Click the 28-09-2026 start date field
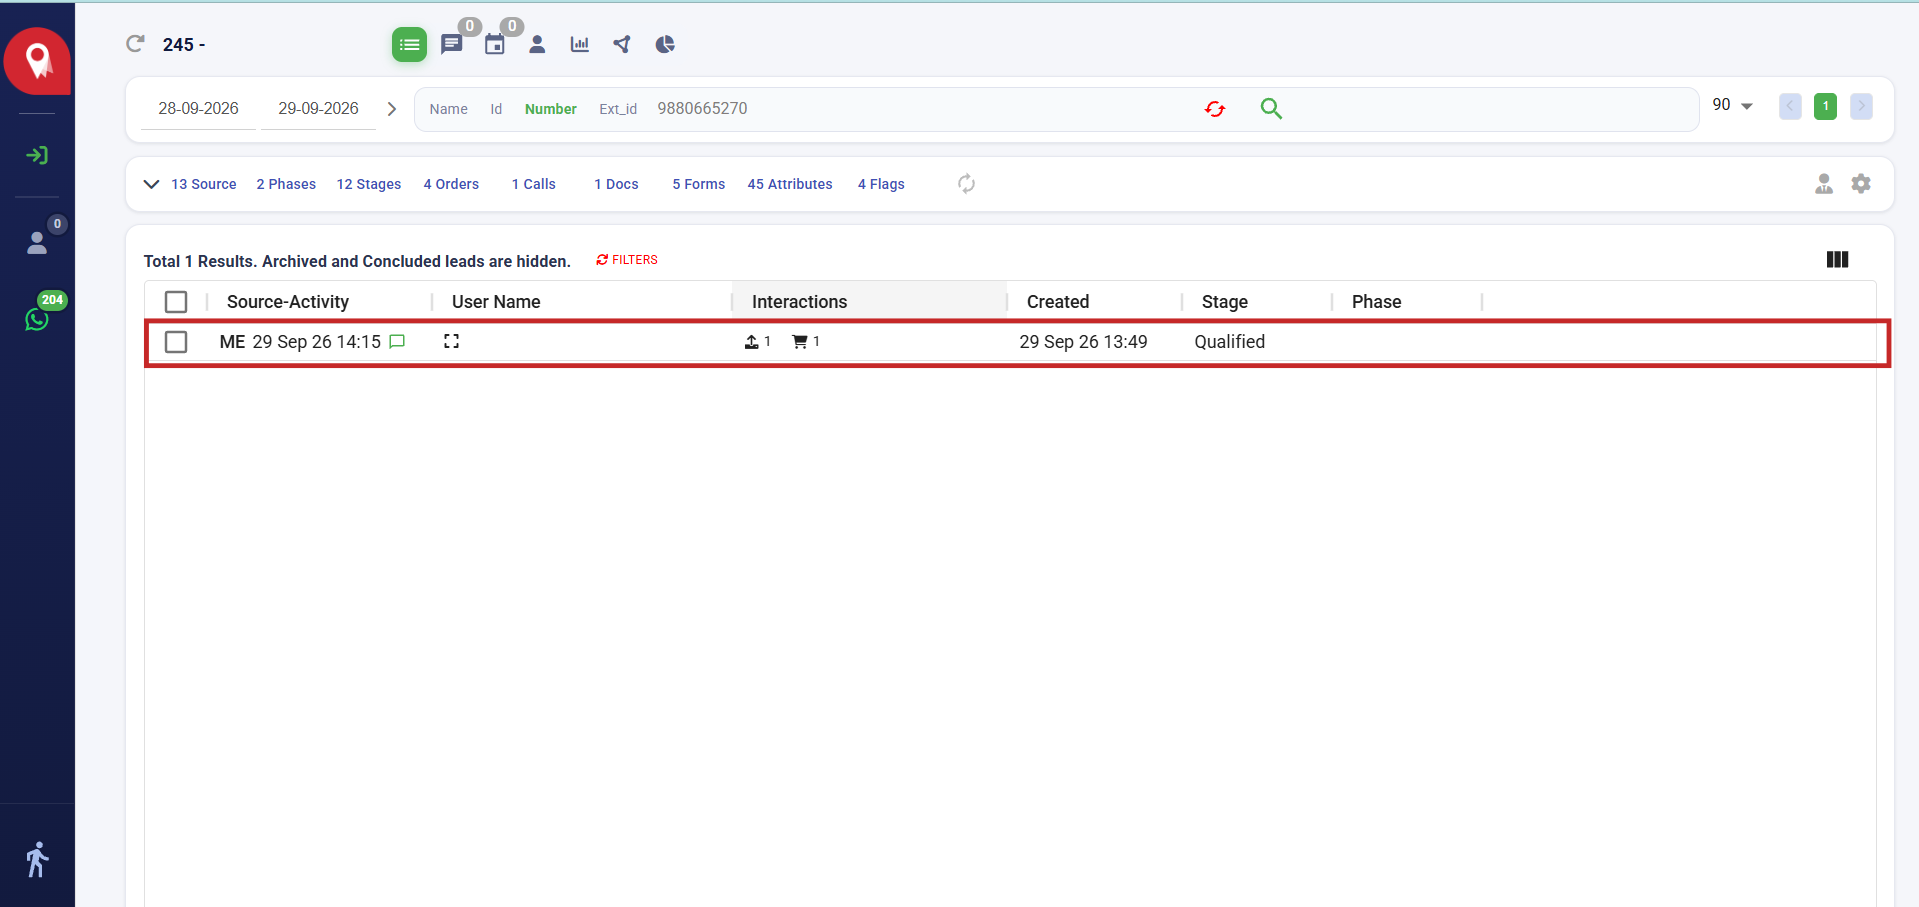The height and width of the screenshot is (907, 1919). pyautogui.click(x=198, y=109)
